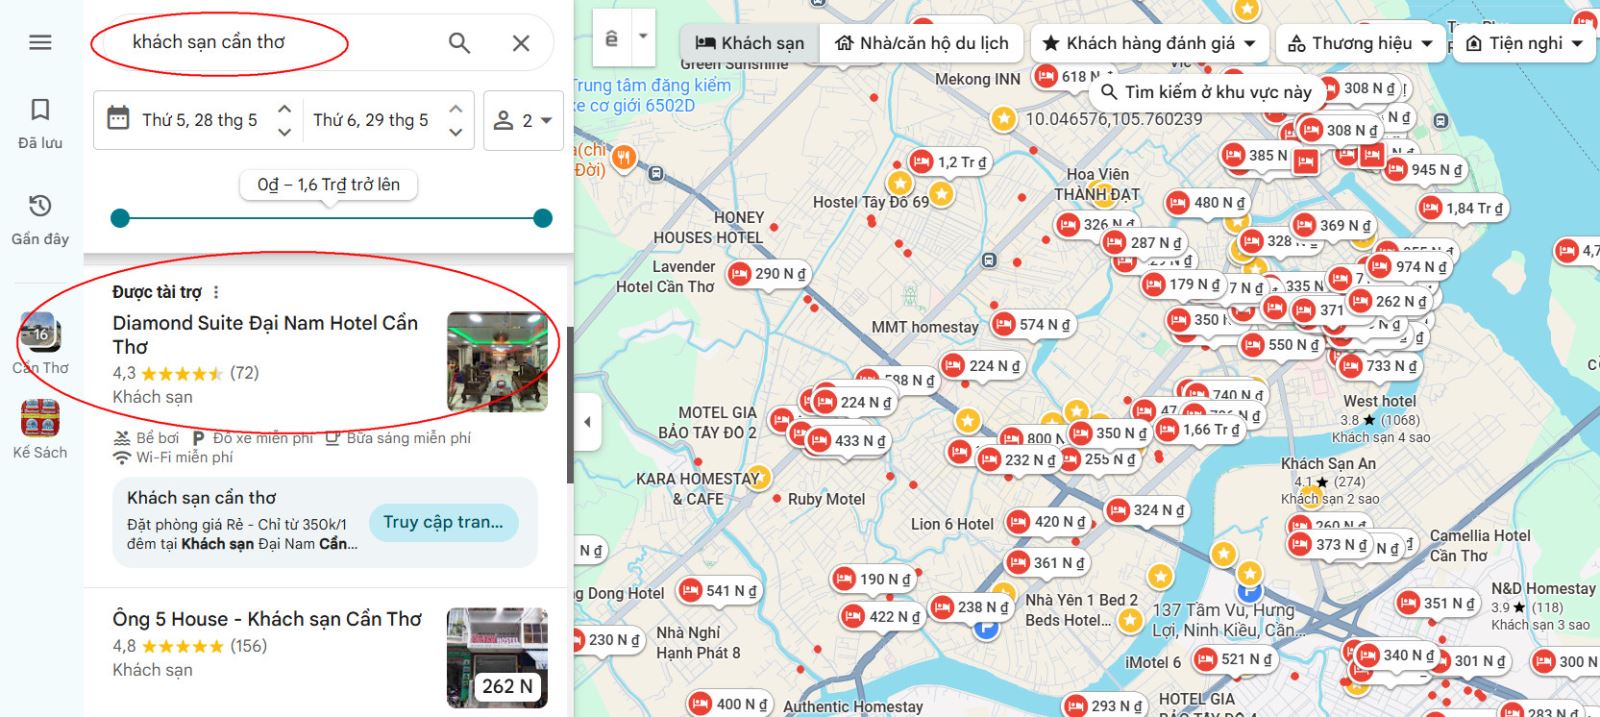Click the right price slider handle
The width and height of the screenshot is (1600, 717).
[543, 218]
